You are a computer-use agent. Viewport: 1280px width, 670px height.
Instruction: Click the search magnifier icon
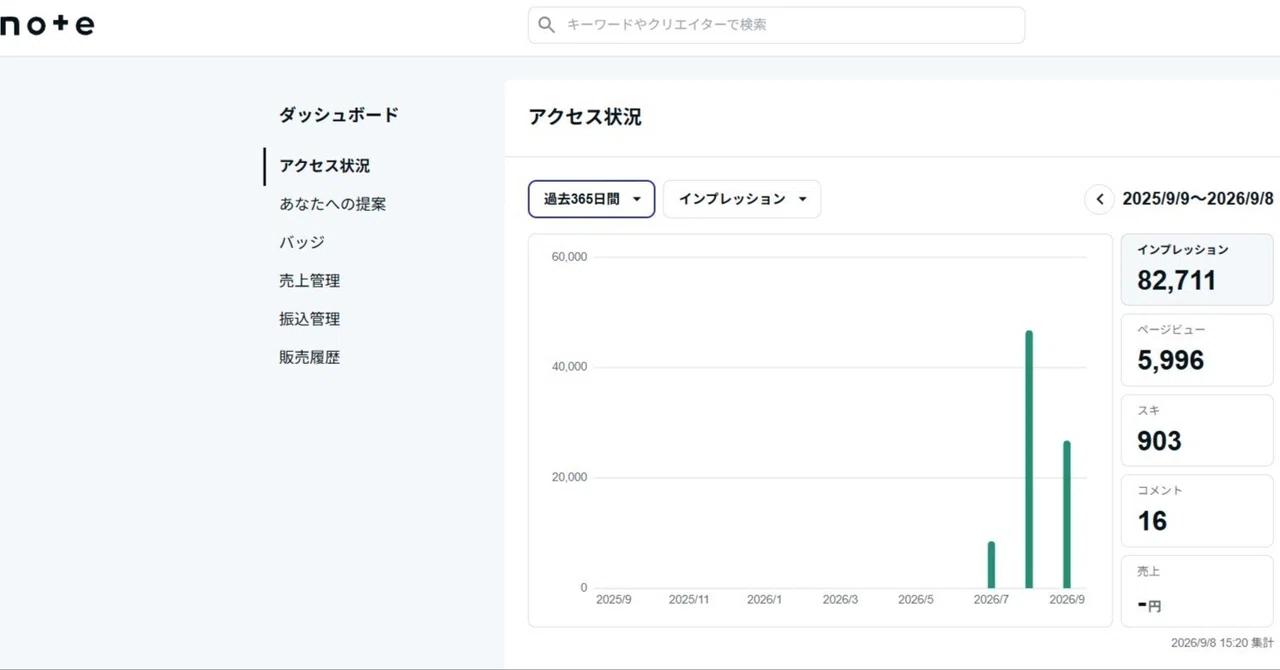[x=546, y=25]
